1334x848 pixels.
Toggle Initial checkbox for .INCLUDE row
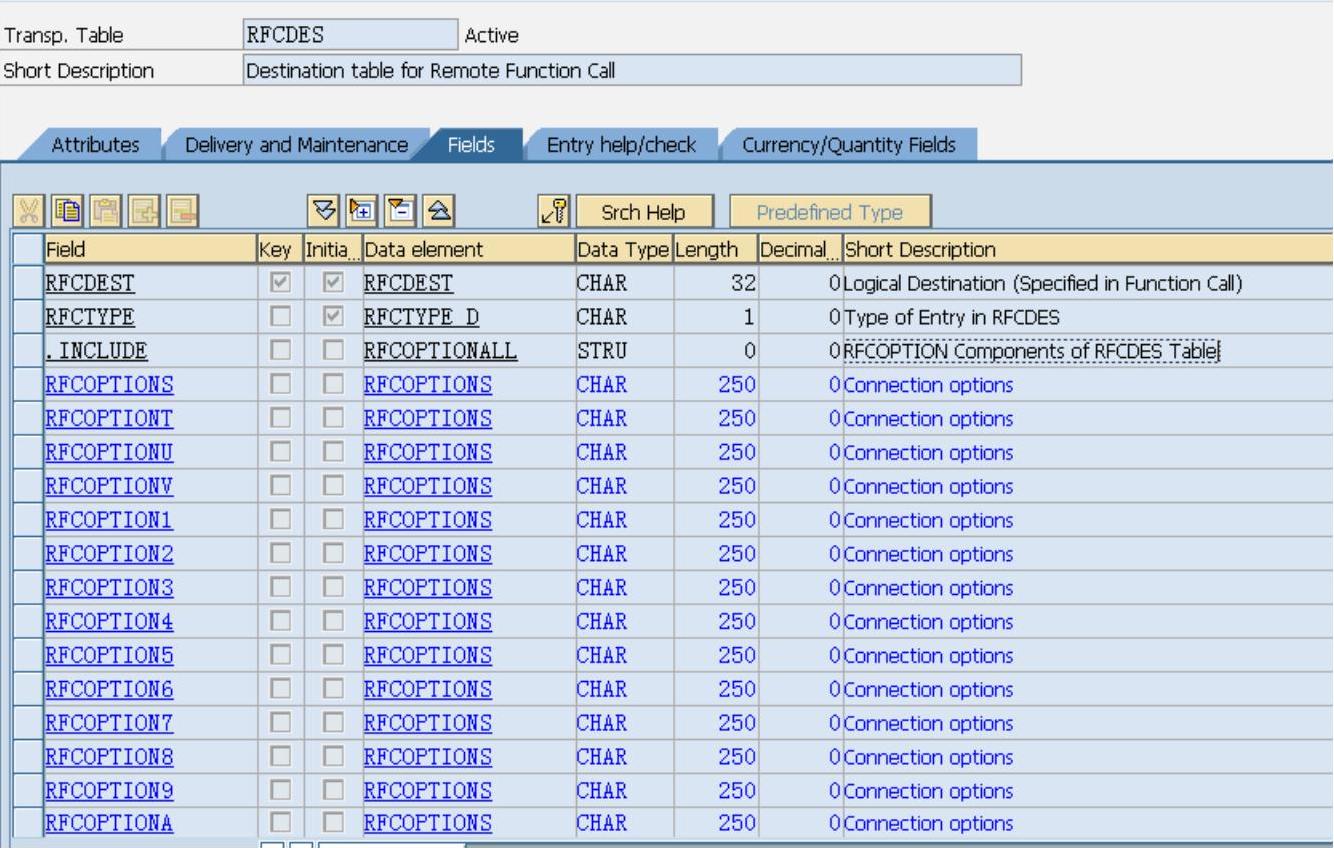coord(333,351)
